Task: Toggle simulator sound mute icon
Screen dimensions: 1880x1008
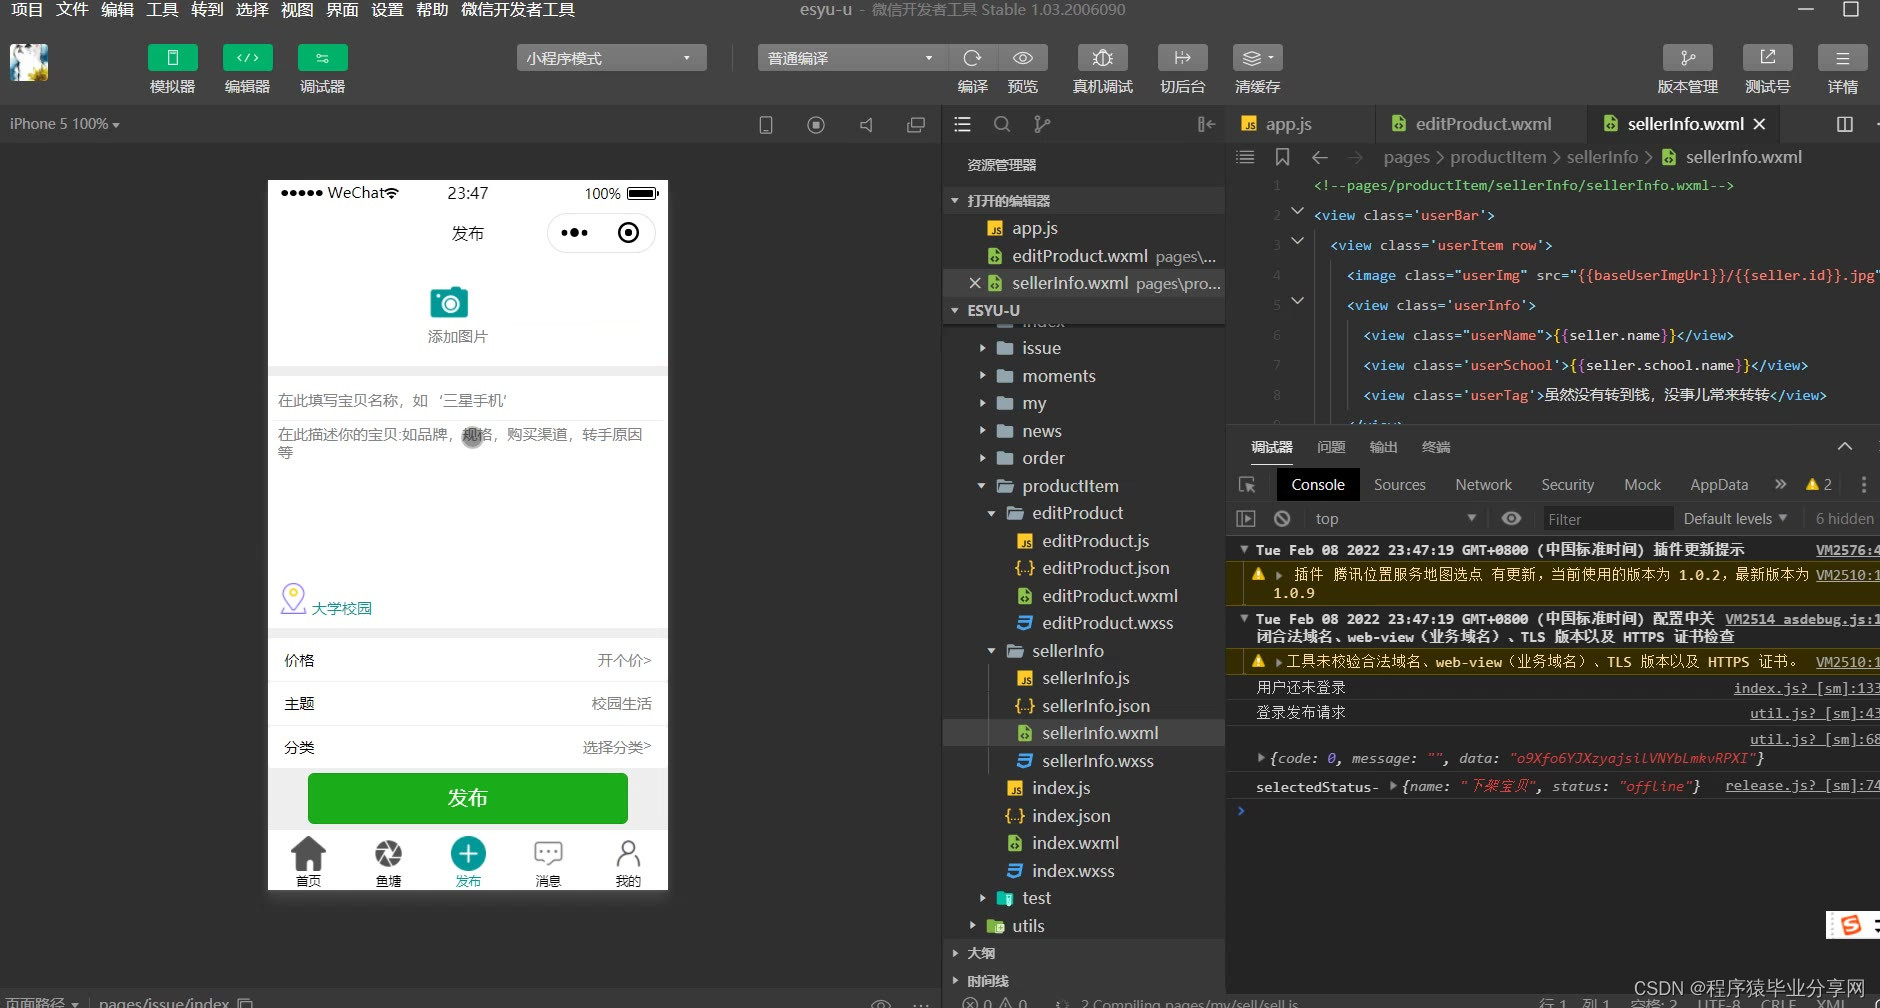Action: click(x=866, y=125)
